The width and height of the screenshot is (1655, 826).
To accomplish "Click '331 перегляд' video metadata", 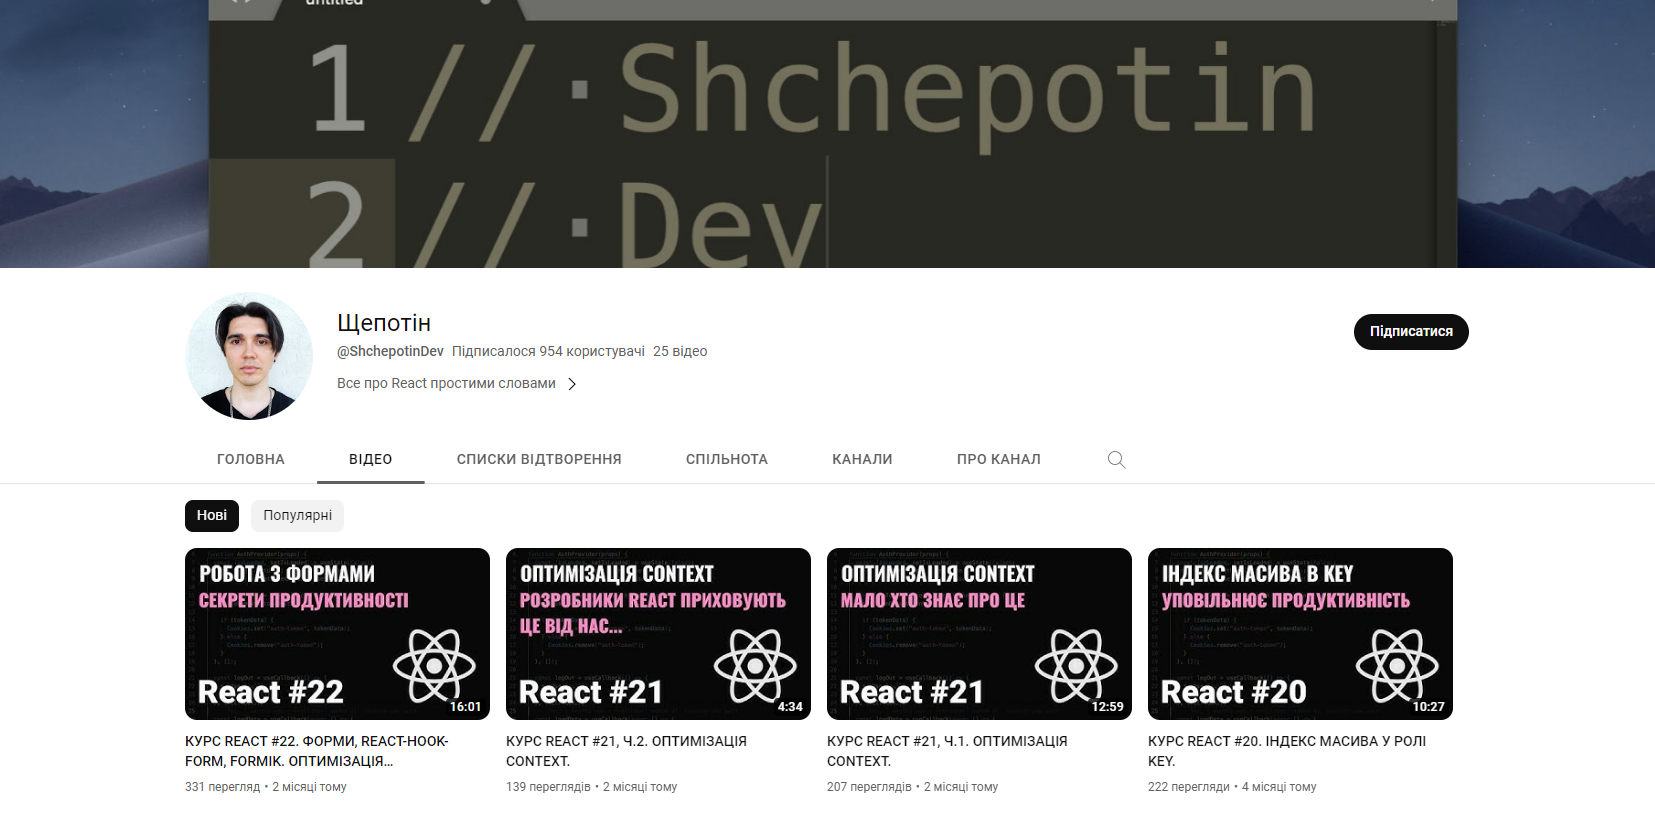I will point(222,787).
